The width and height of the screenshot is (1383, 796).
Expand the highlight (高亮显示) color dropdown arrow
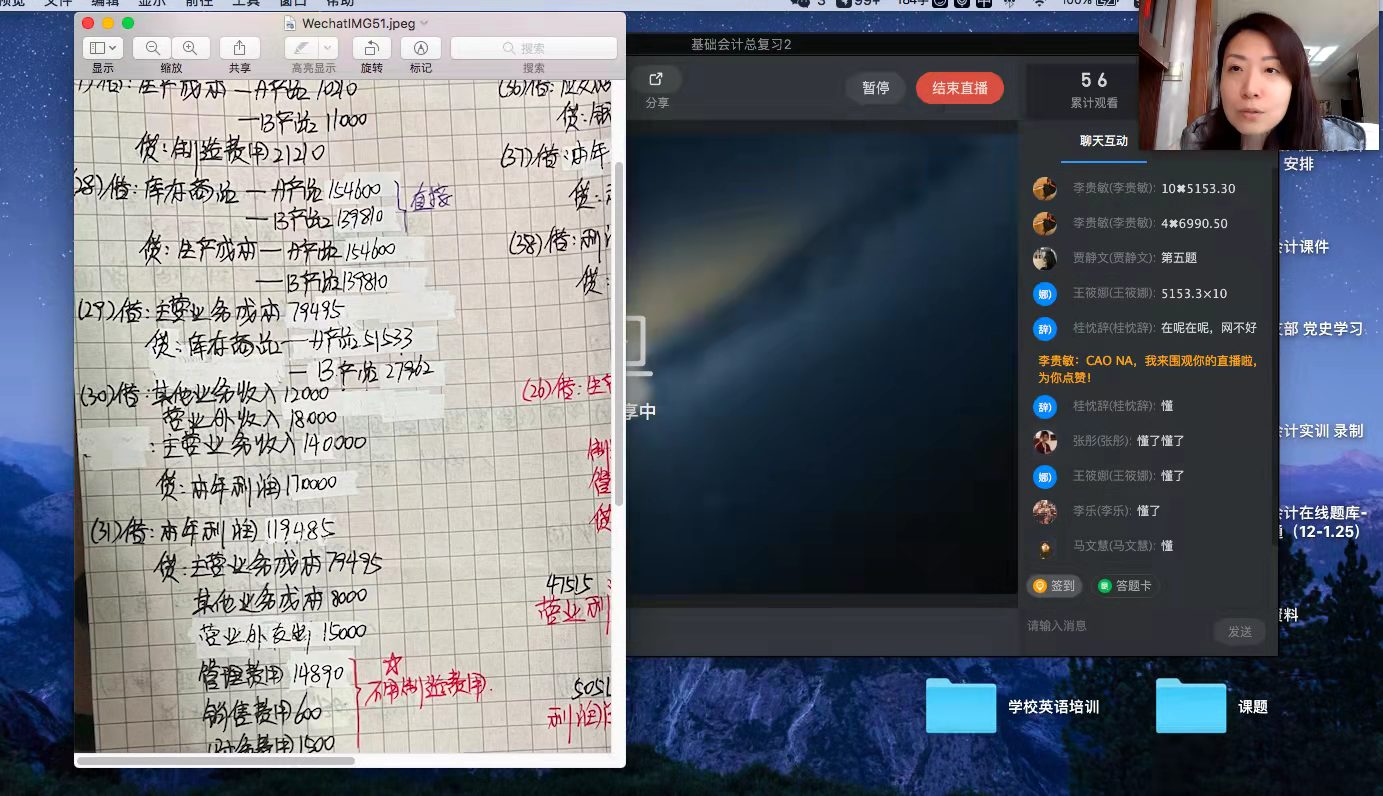(x=328, y=48)
